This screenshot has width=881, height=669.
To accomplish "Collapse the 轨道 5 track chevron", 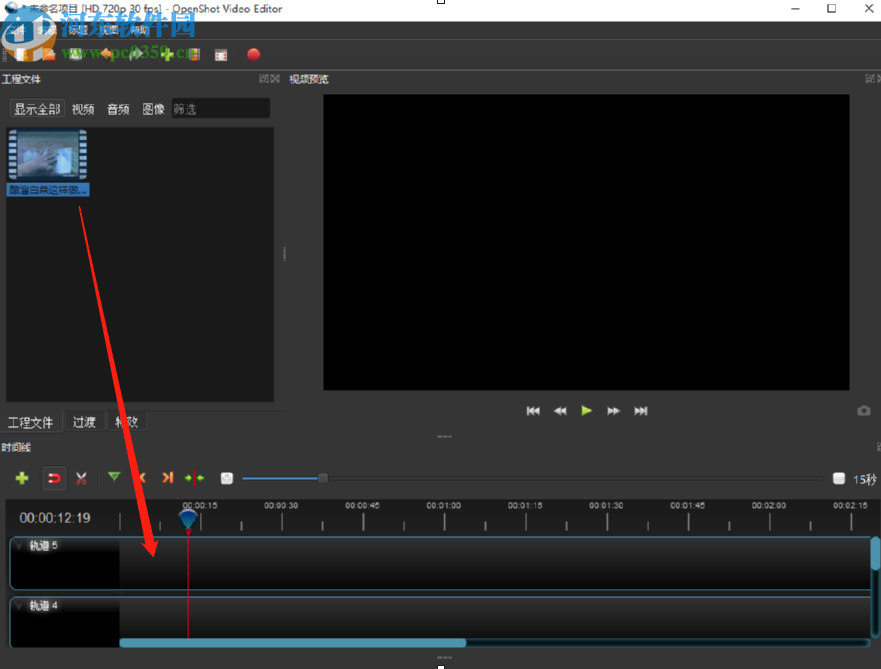I will point(19,545).
